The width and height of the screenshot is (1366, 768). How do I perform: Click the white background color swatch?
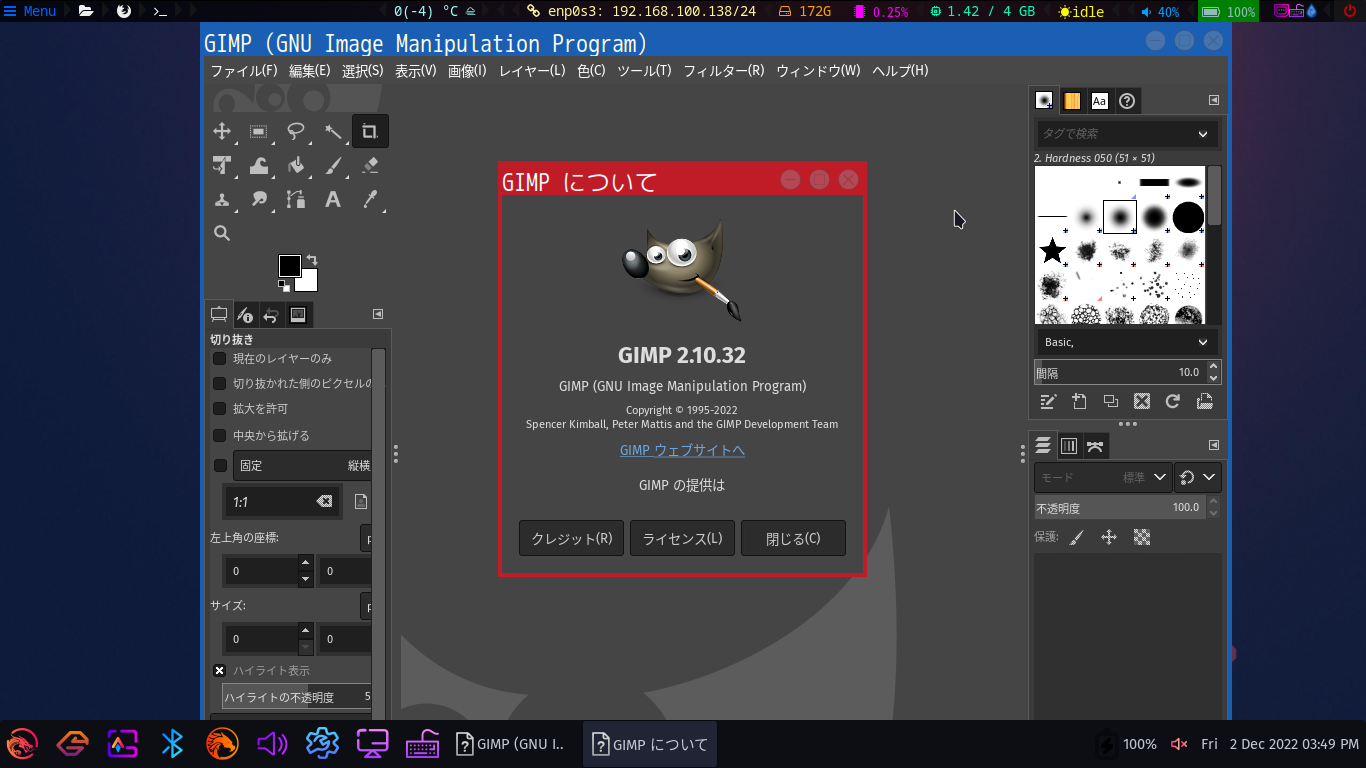coord(309,282)
